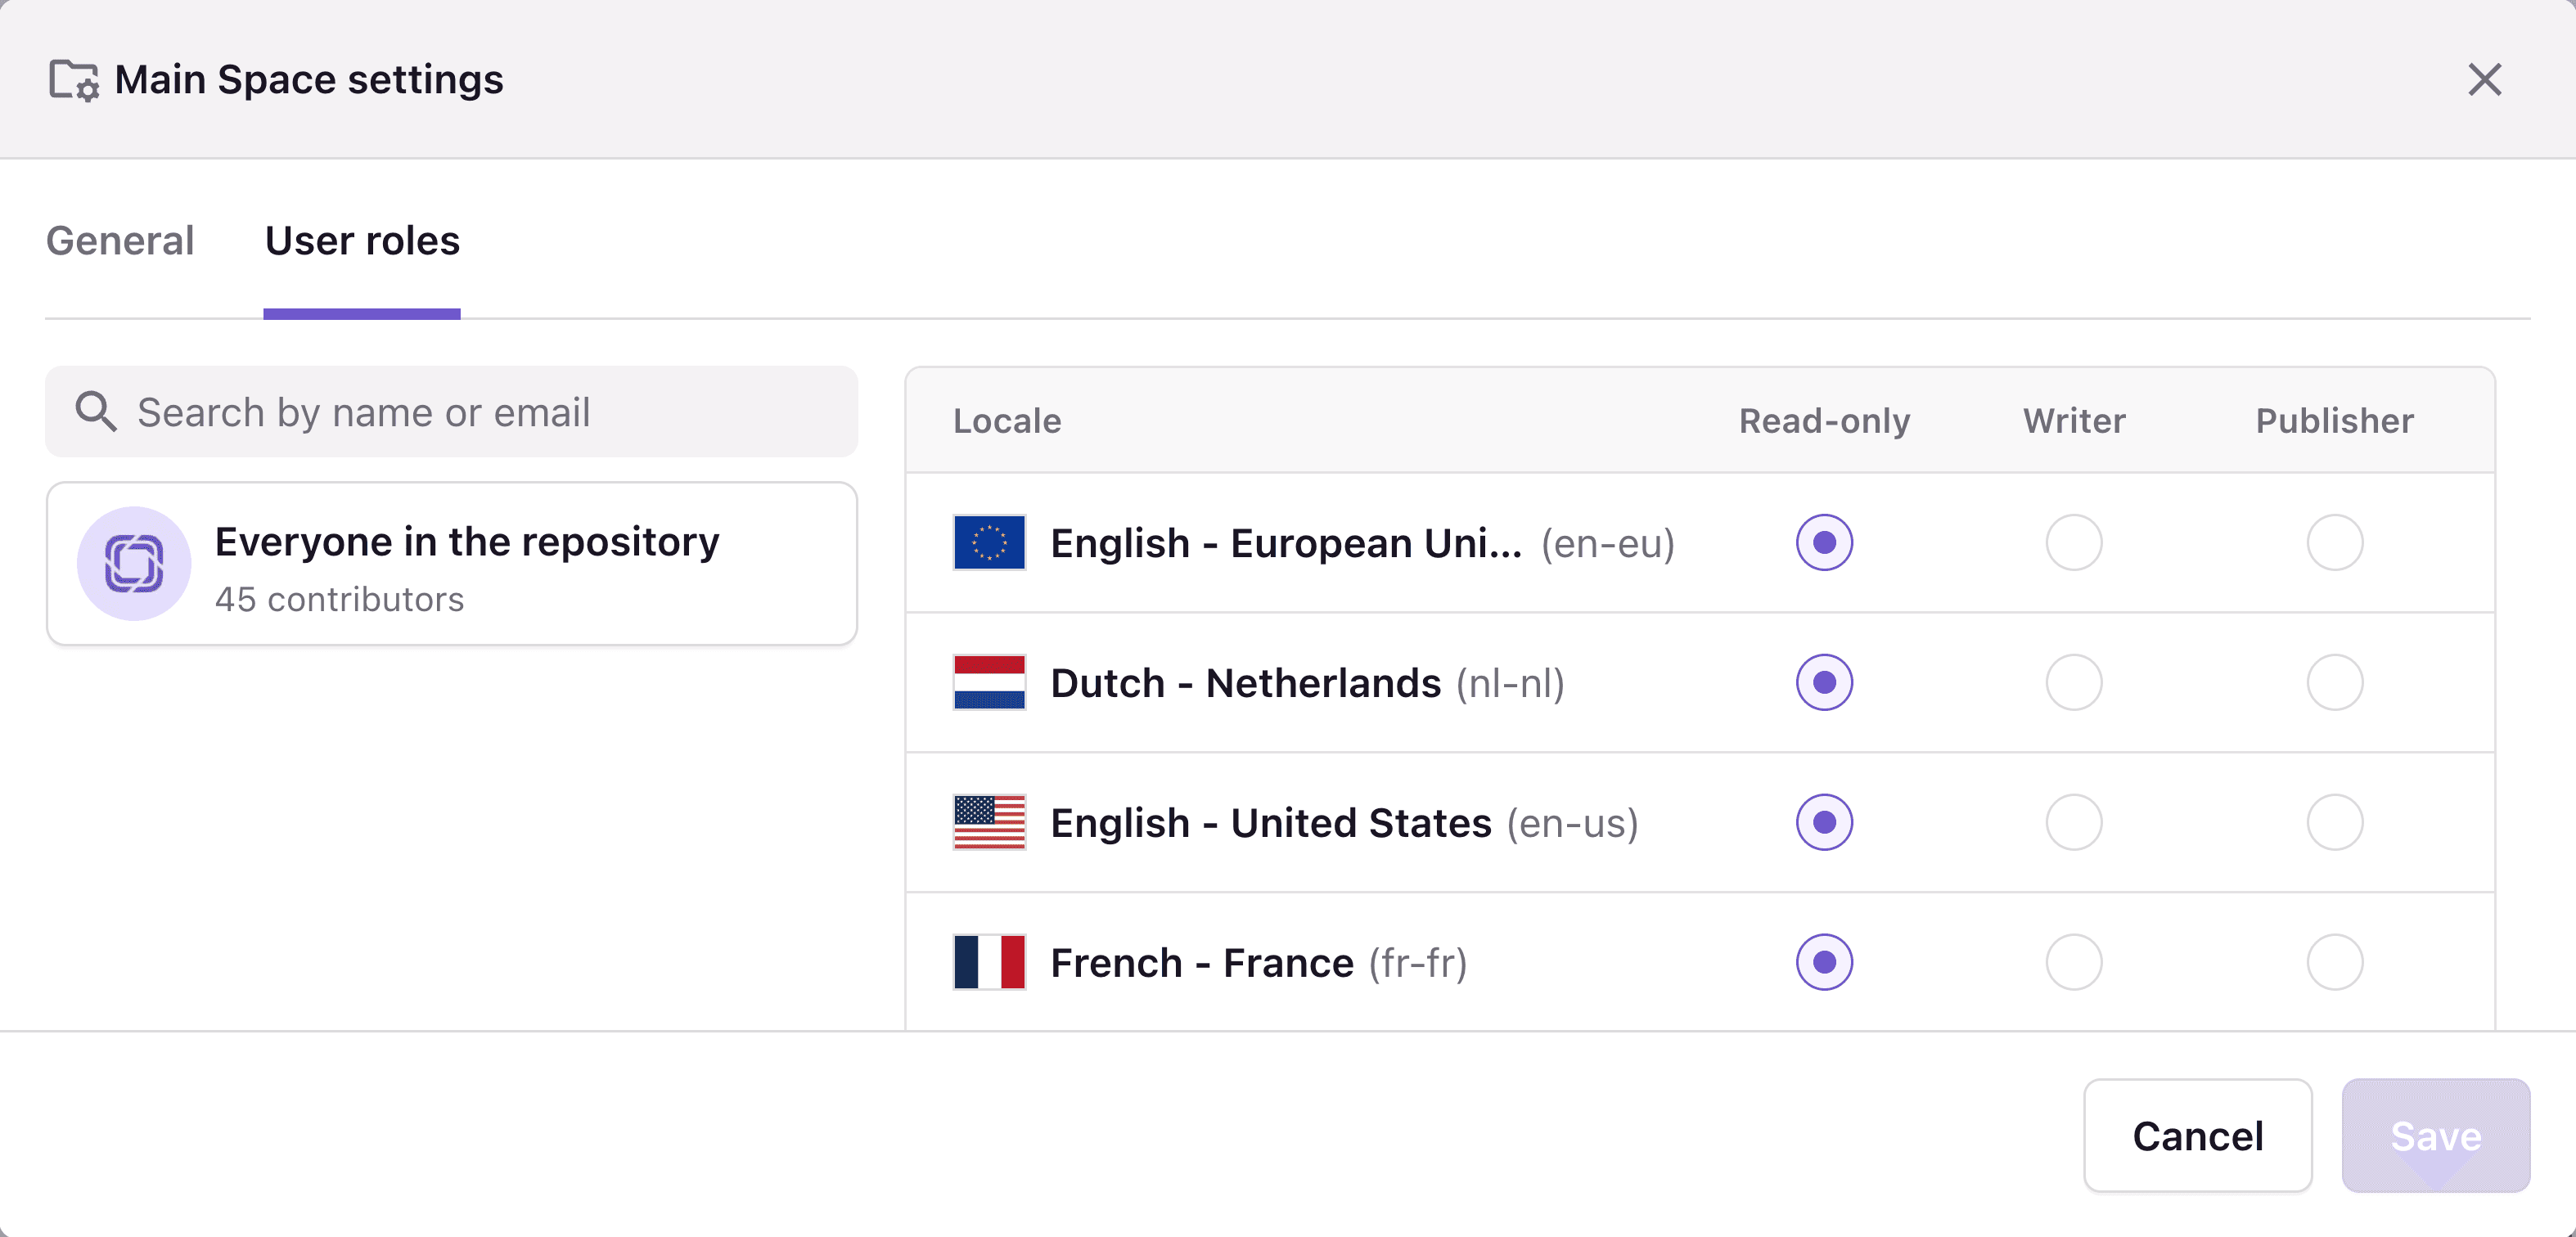Click the European Union flag icon
2576x1237 pixels.
pos(989,543)
